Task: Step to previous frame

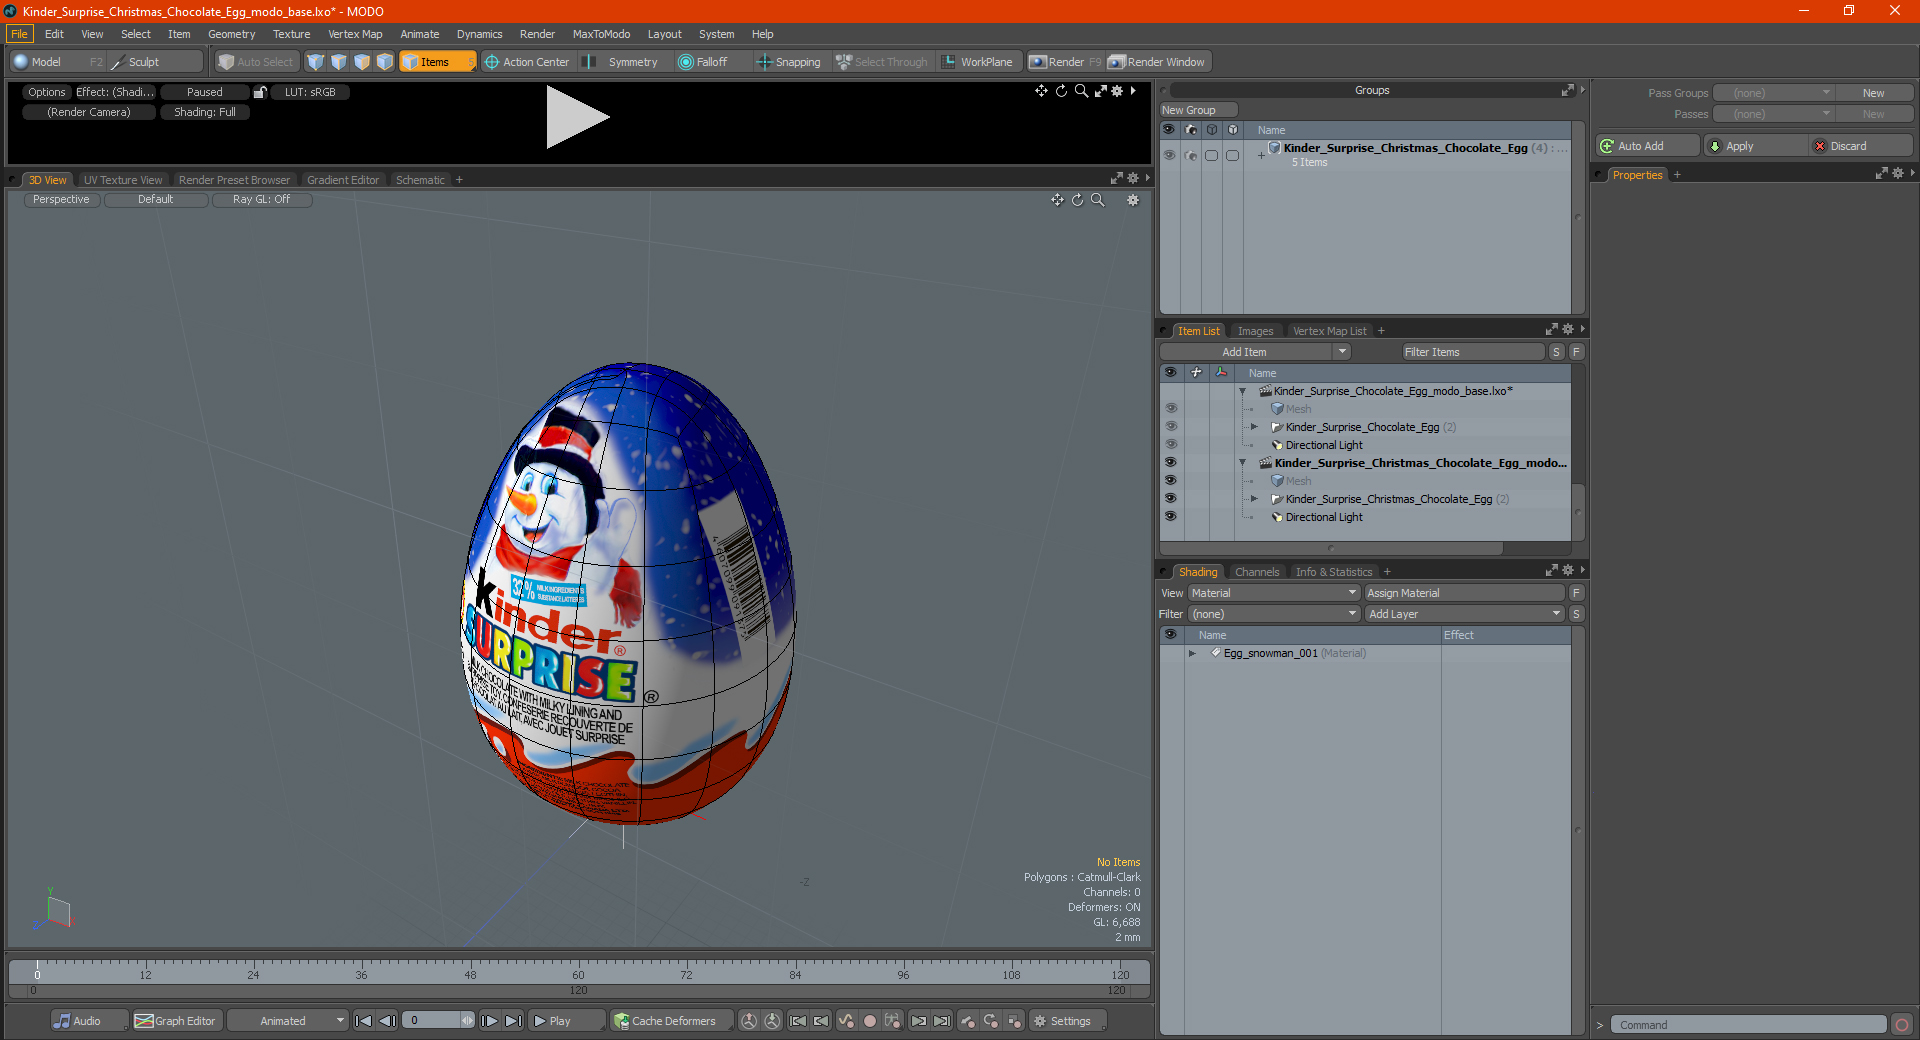Action: 387,1021
